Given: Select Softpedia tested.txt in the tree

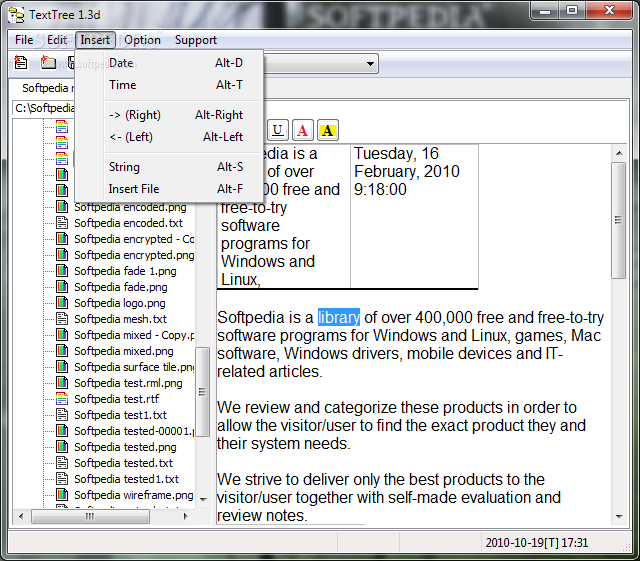Looking at the screenshot, I should coord(123,463).
